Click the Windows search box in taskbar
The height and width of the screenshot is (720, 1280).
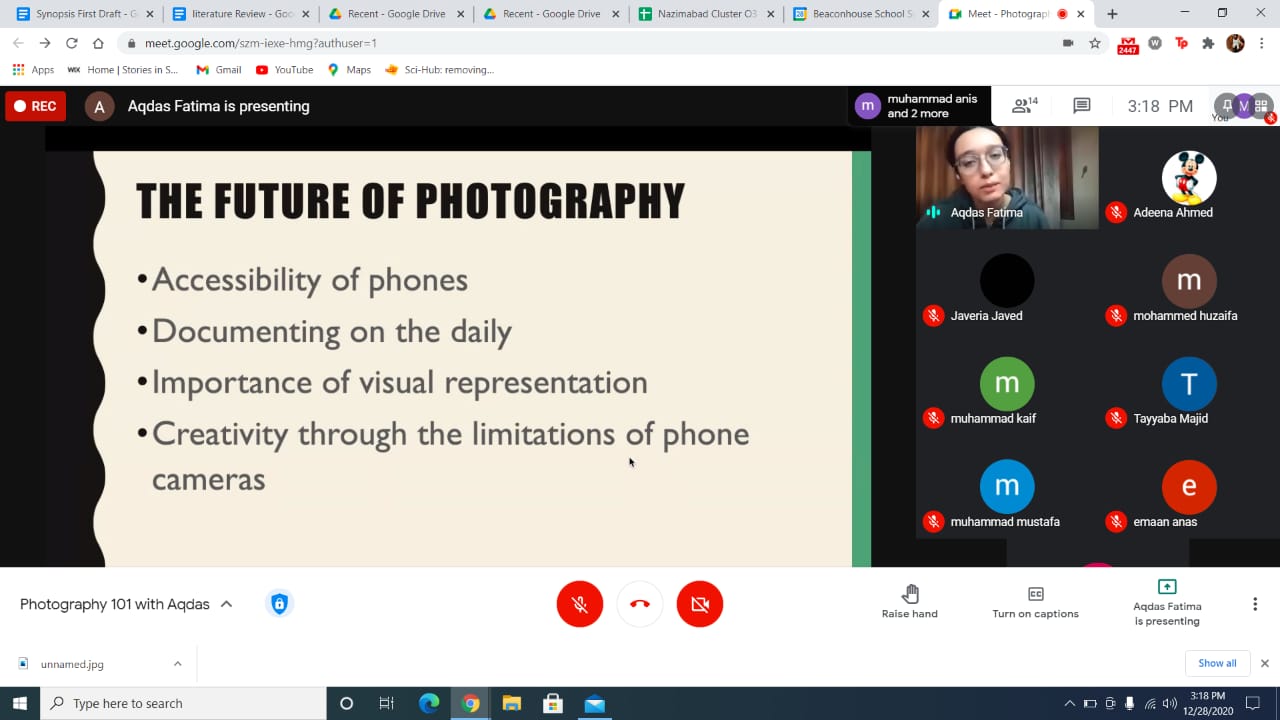click(183, 703)
